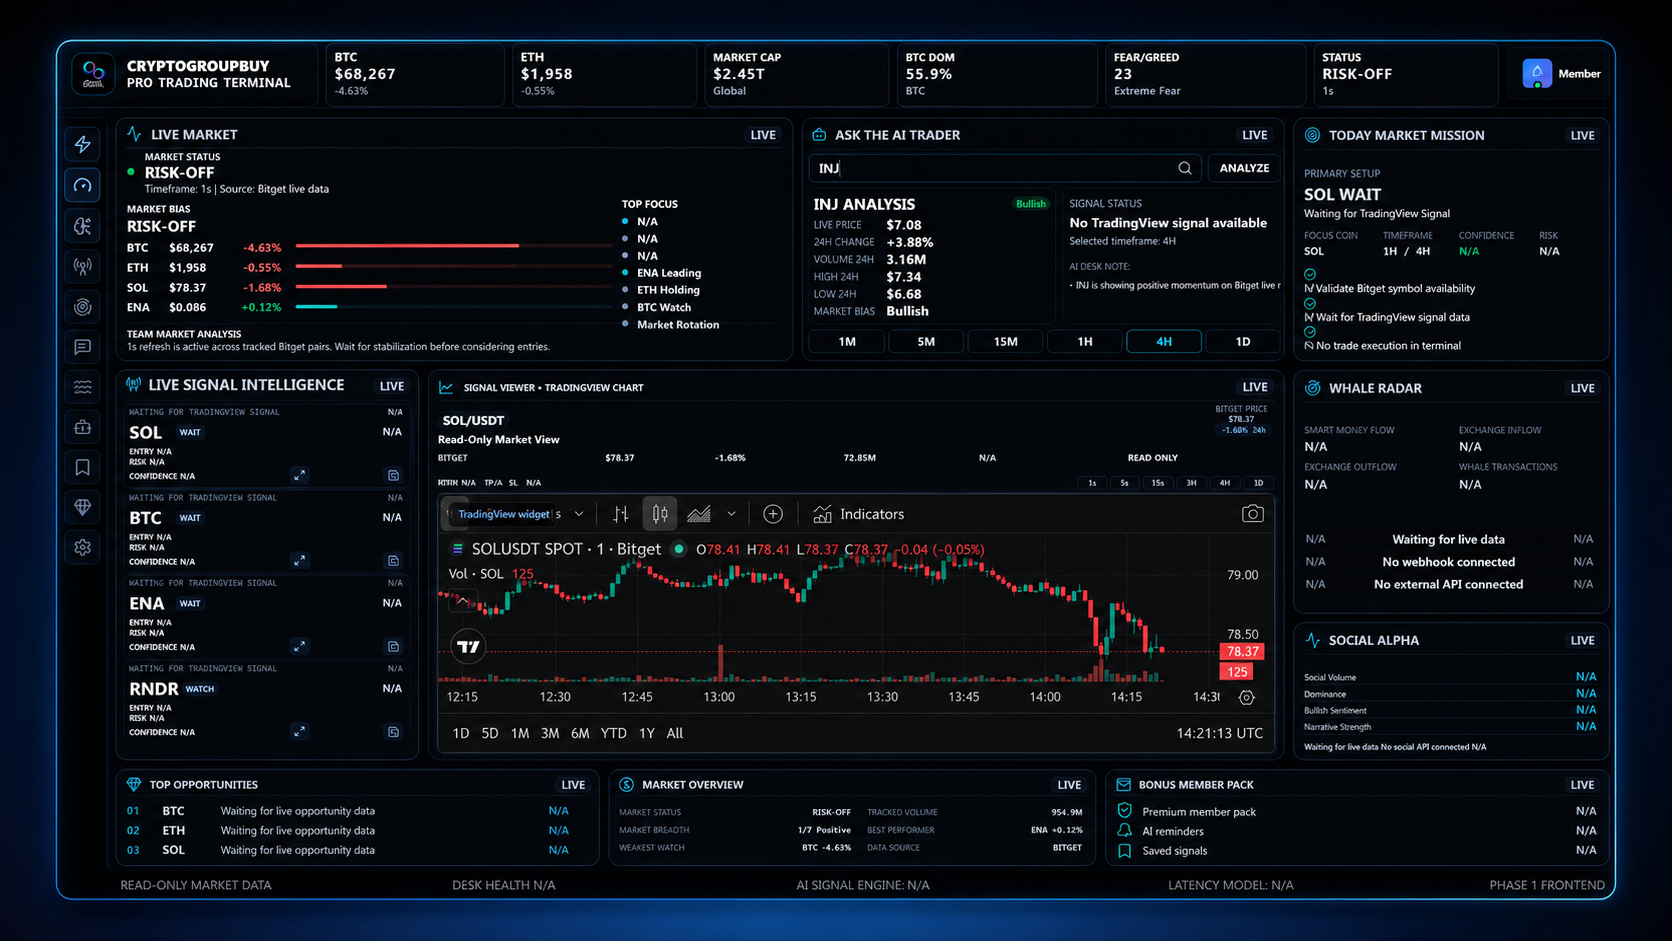1672x941 pixels.
Task: Select the active 4H timeframe in INJ analysis
Action: [x=1164, y=341]
